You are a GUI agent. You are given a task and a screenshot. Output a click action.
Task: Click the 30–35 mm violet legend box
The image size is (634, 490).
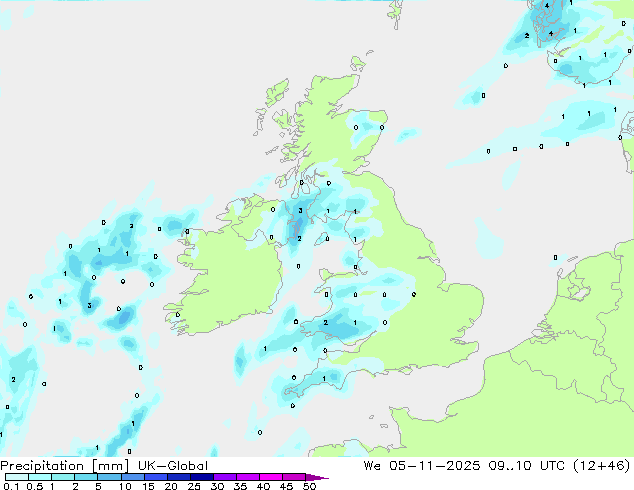coord(224,477)
